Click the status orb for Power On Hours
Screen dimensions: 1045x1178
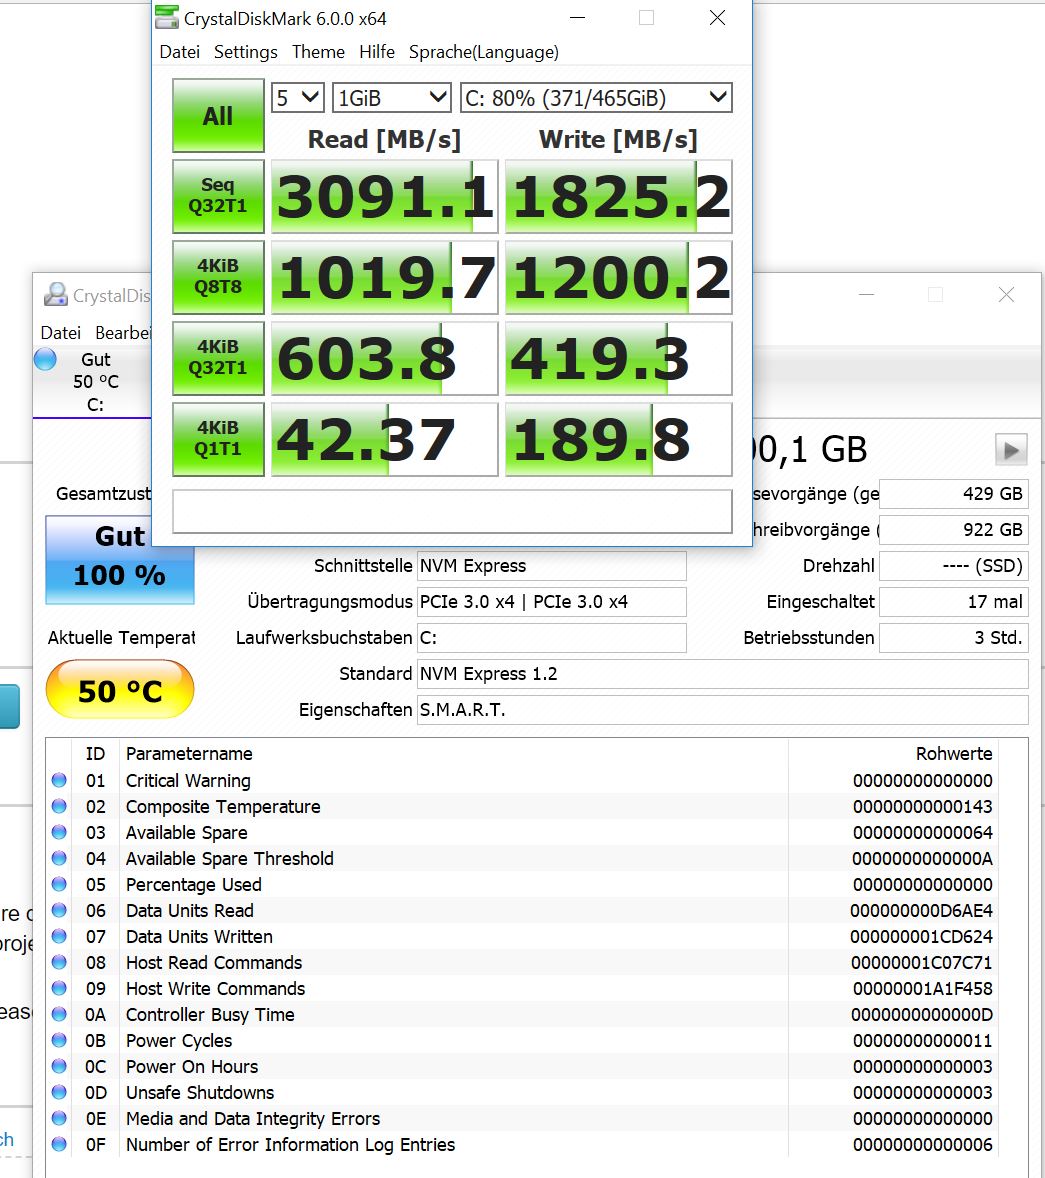pyautogui.click(x=59, y=1066)
